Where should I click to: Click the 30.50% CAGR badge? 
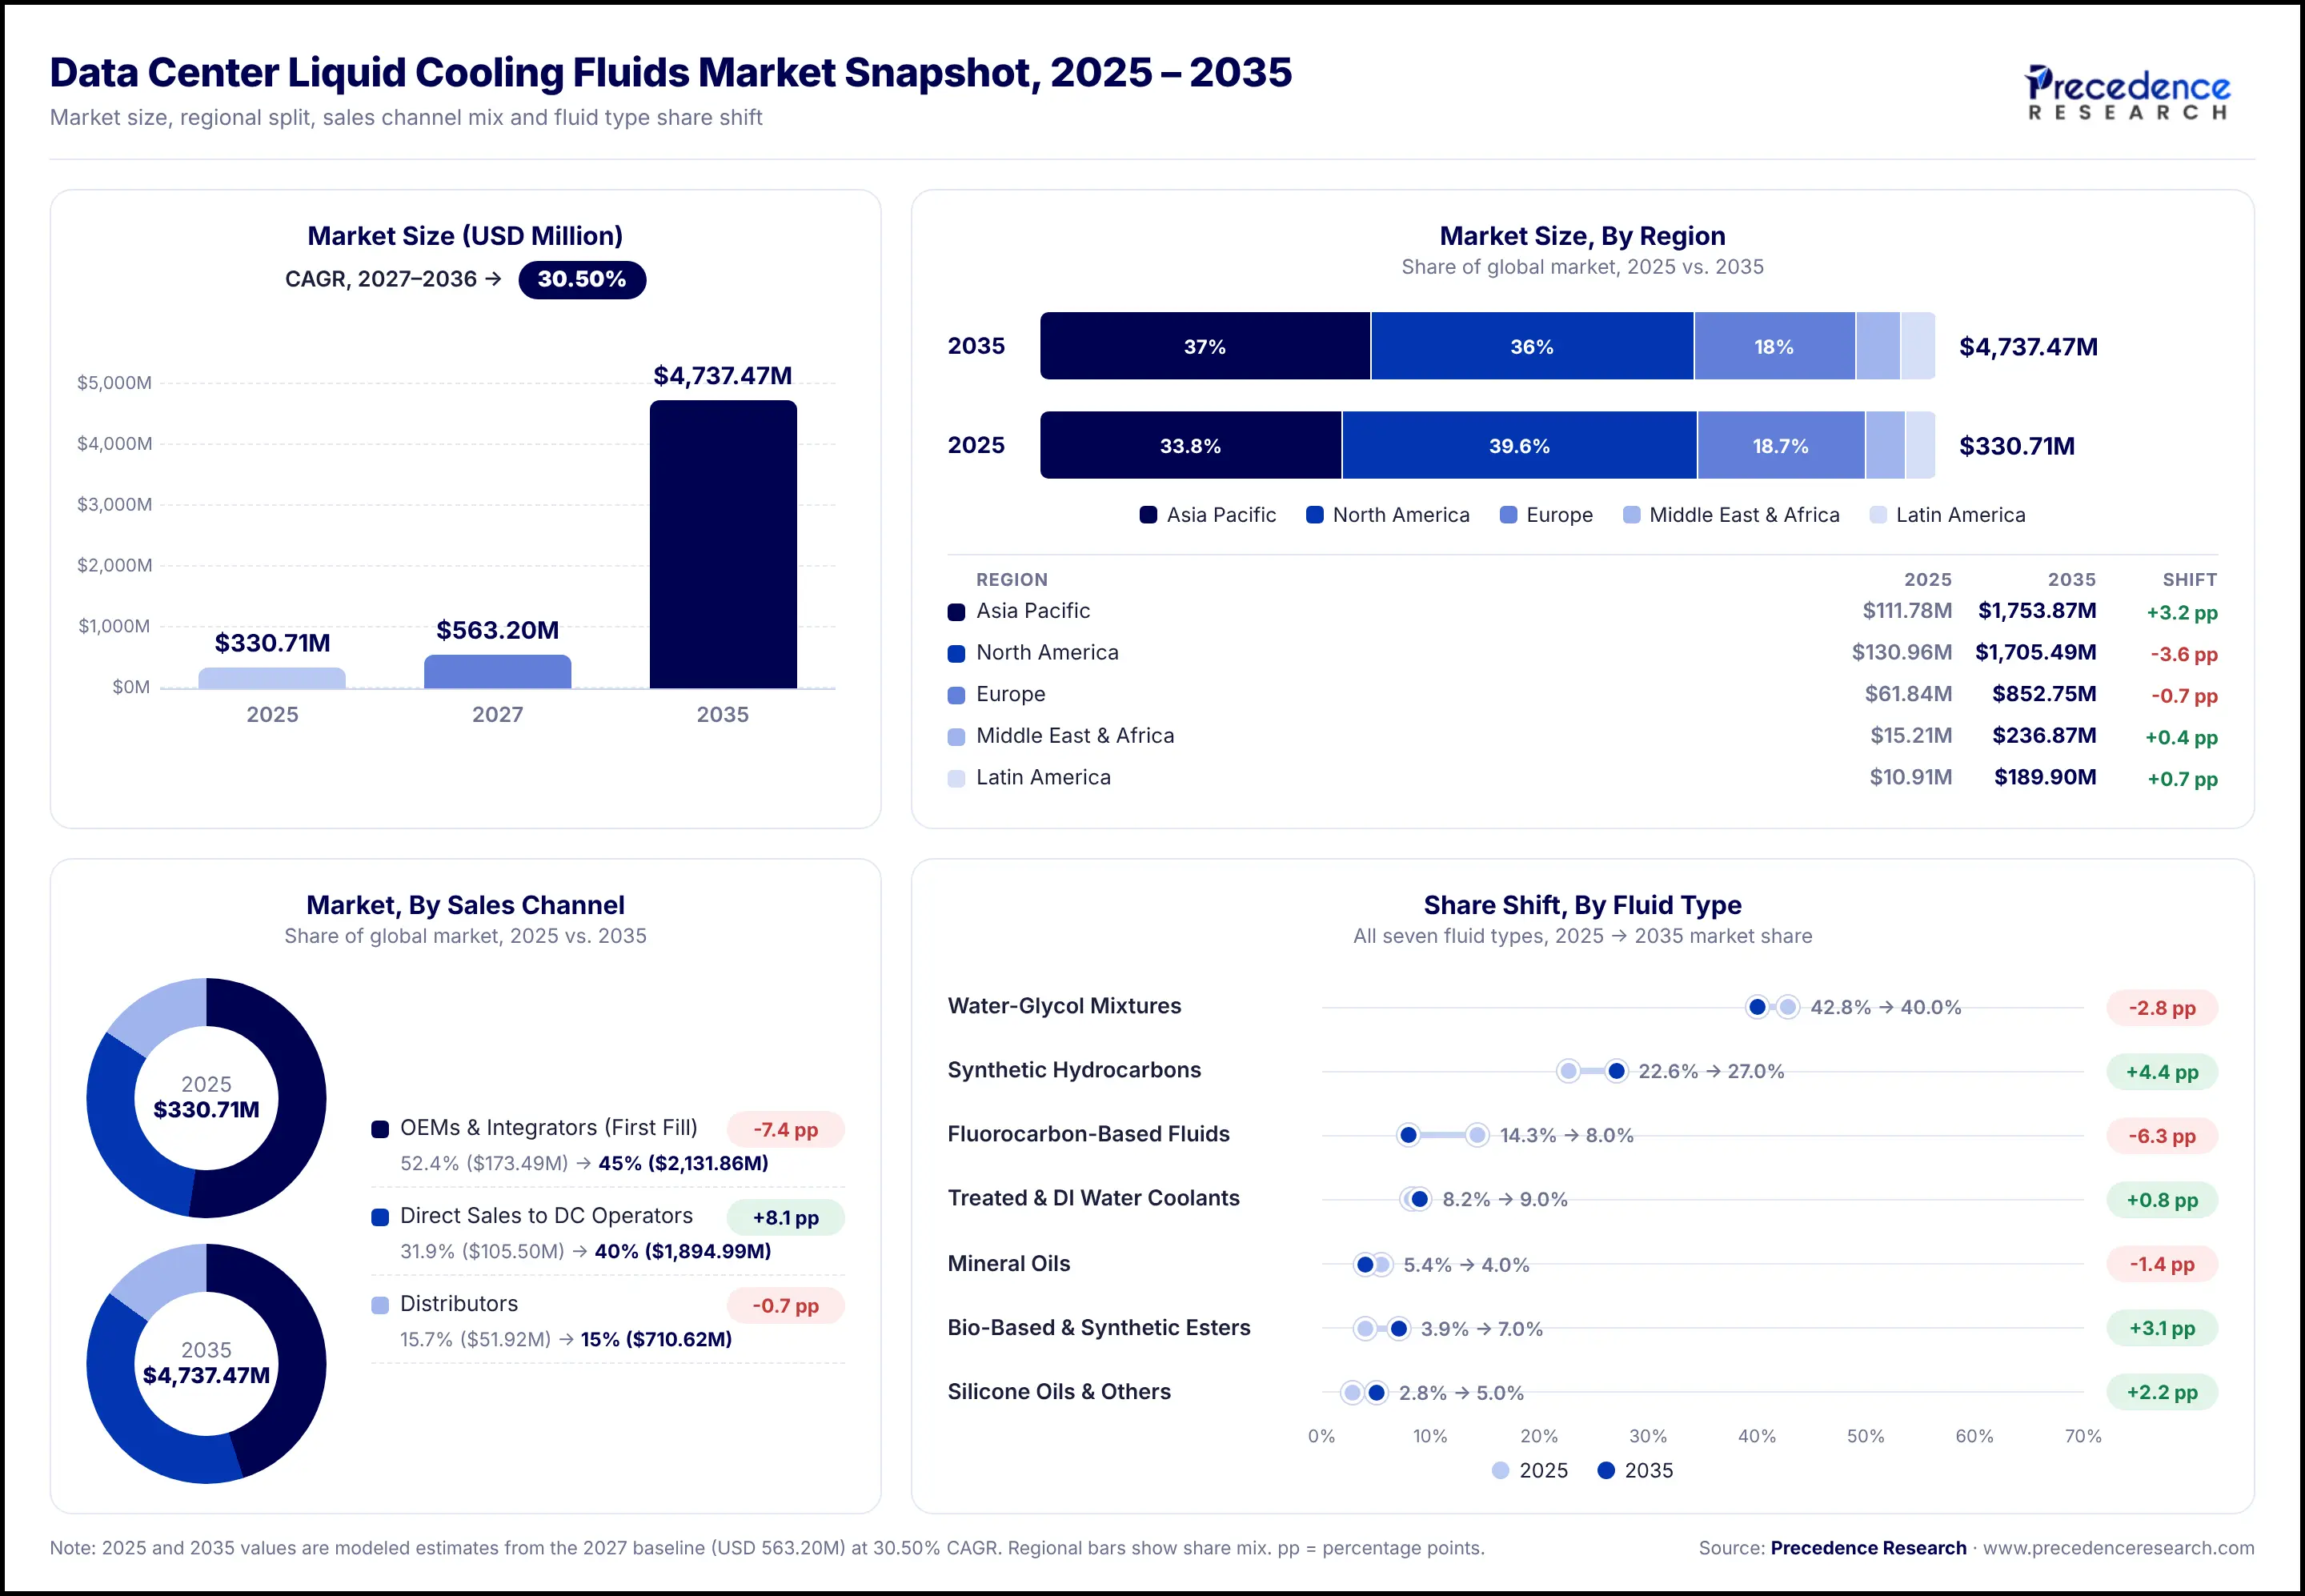[582, 279]
